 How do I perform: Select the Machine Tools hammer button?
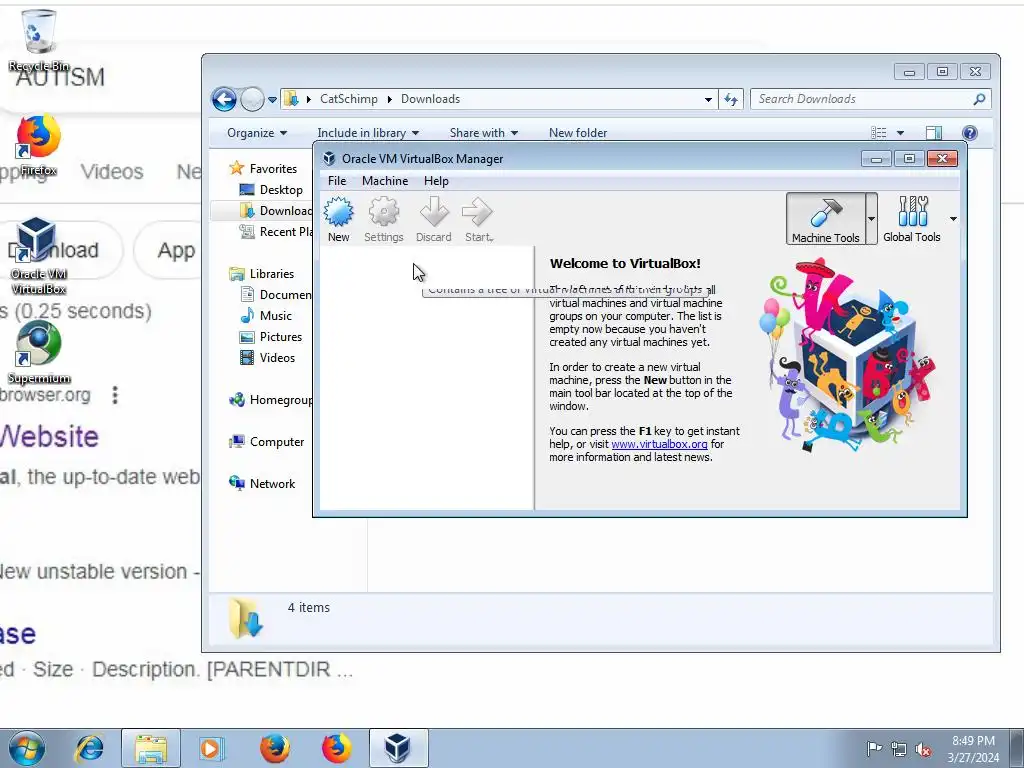[825, 219]
